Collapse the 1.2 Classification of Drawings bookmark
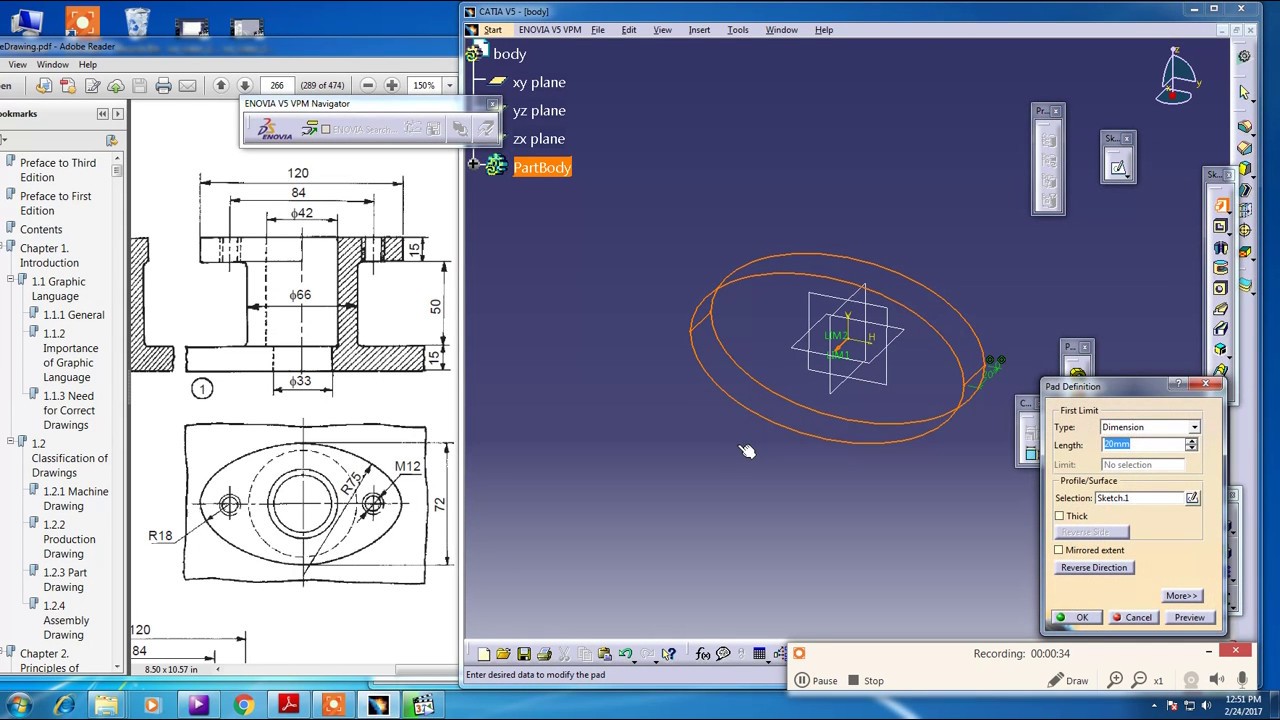Image resolution: width=1280 pixels, height=720 pixels. (10, 442)
